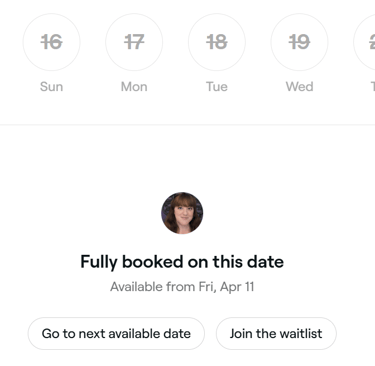Go to next available date
The image size is (375, 366).
click(x=116, y=333)
